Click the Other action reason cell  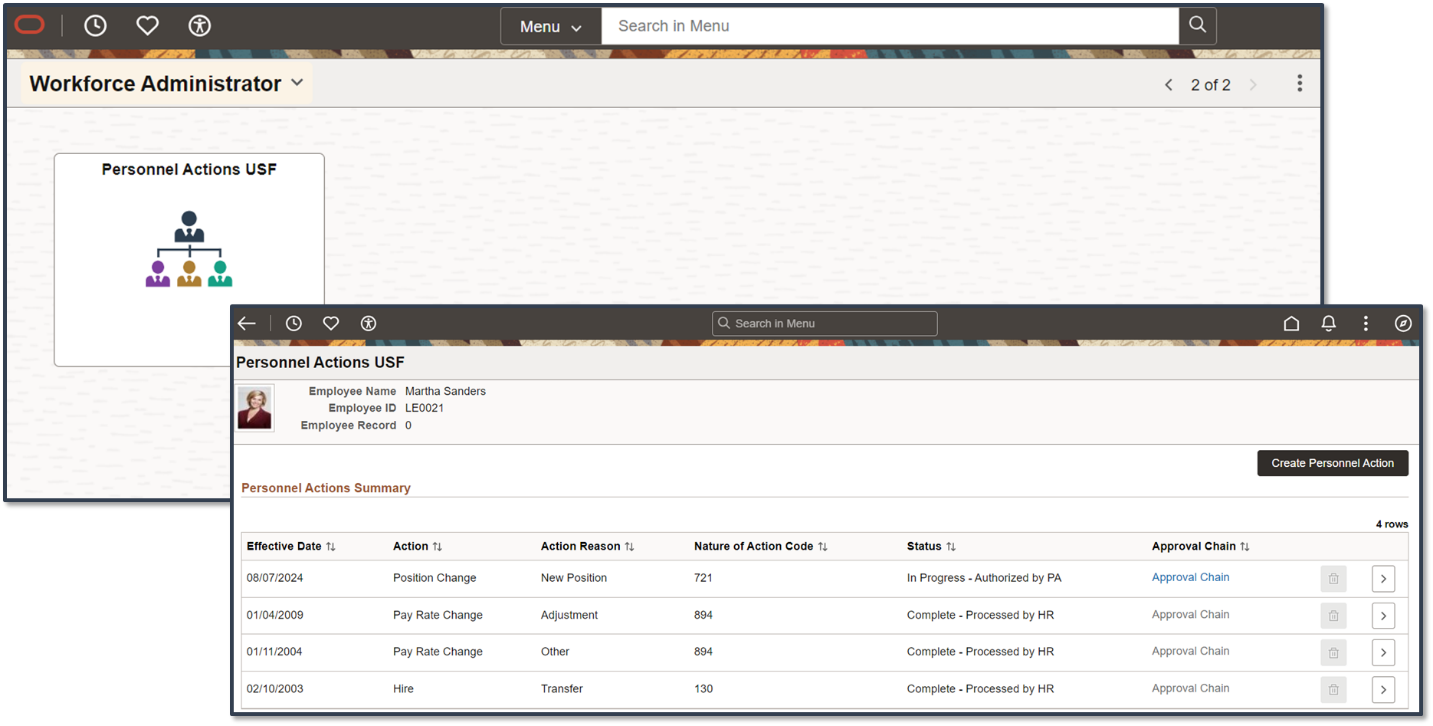(555, 652)
